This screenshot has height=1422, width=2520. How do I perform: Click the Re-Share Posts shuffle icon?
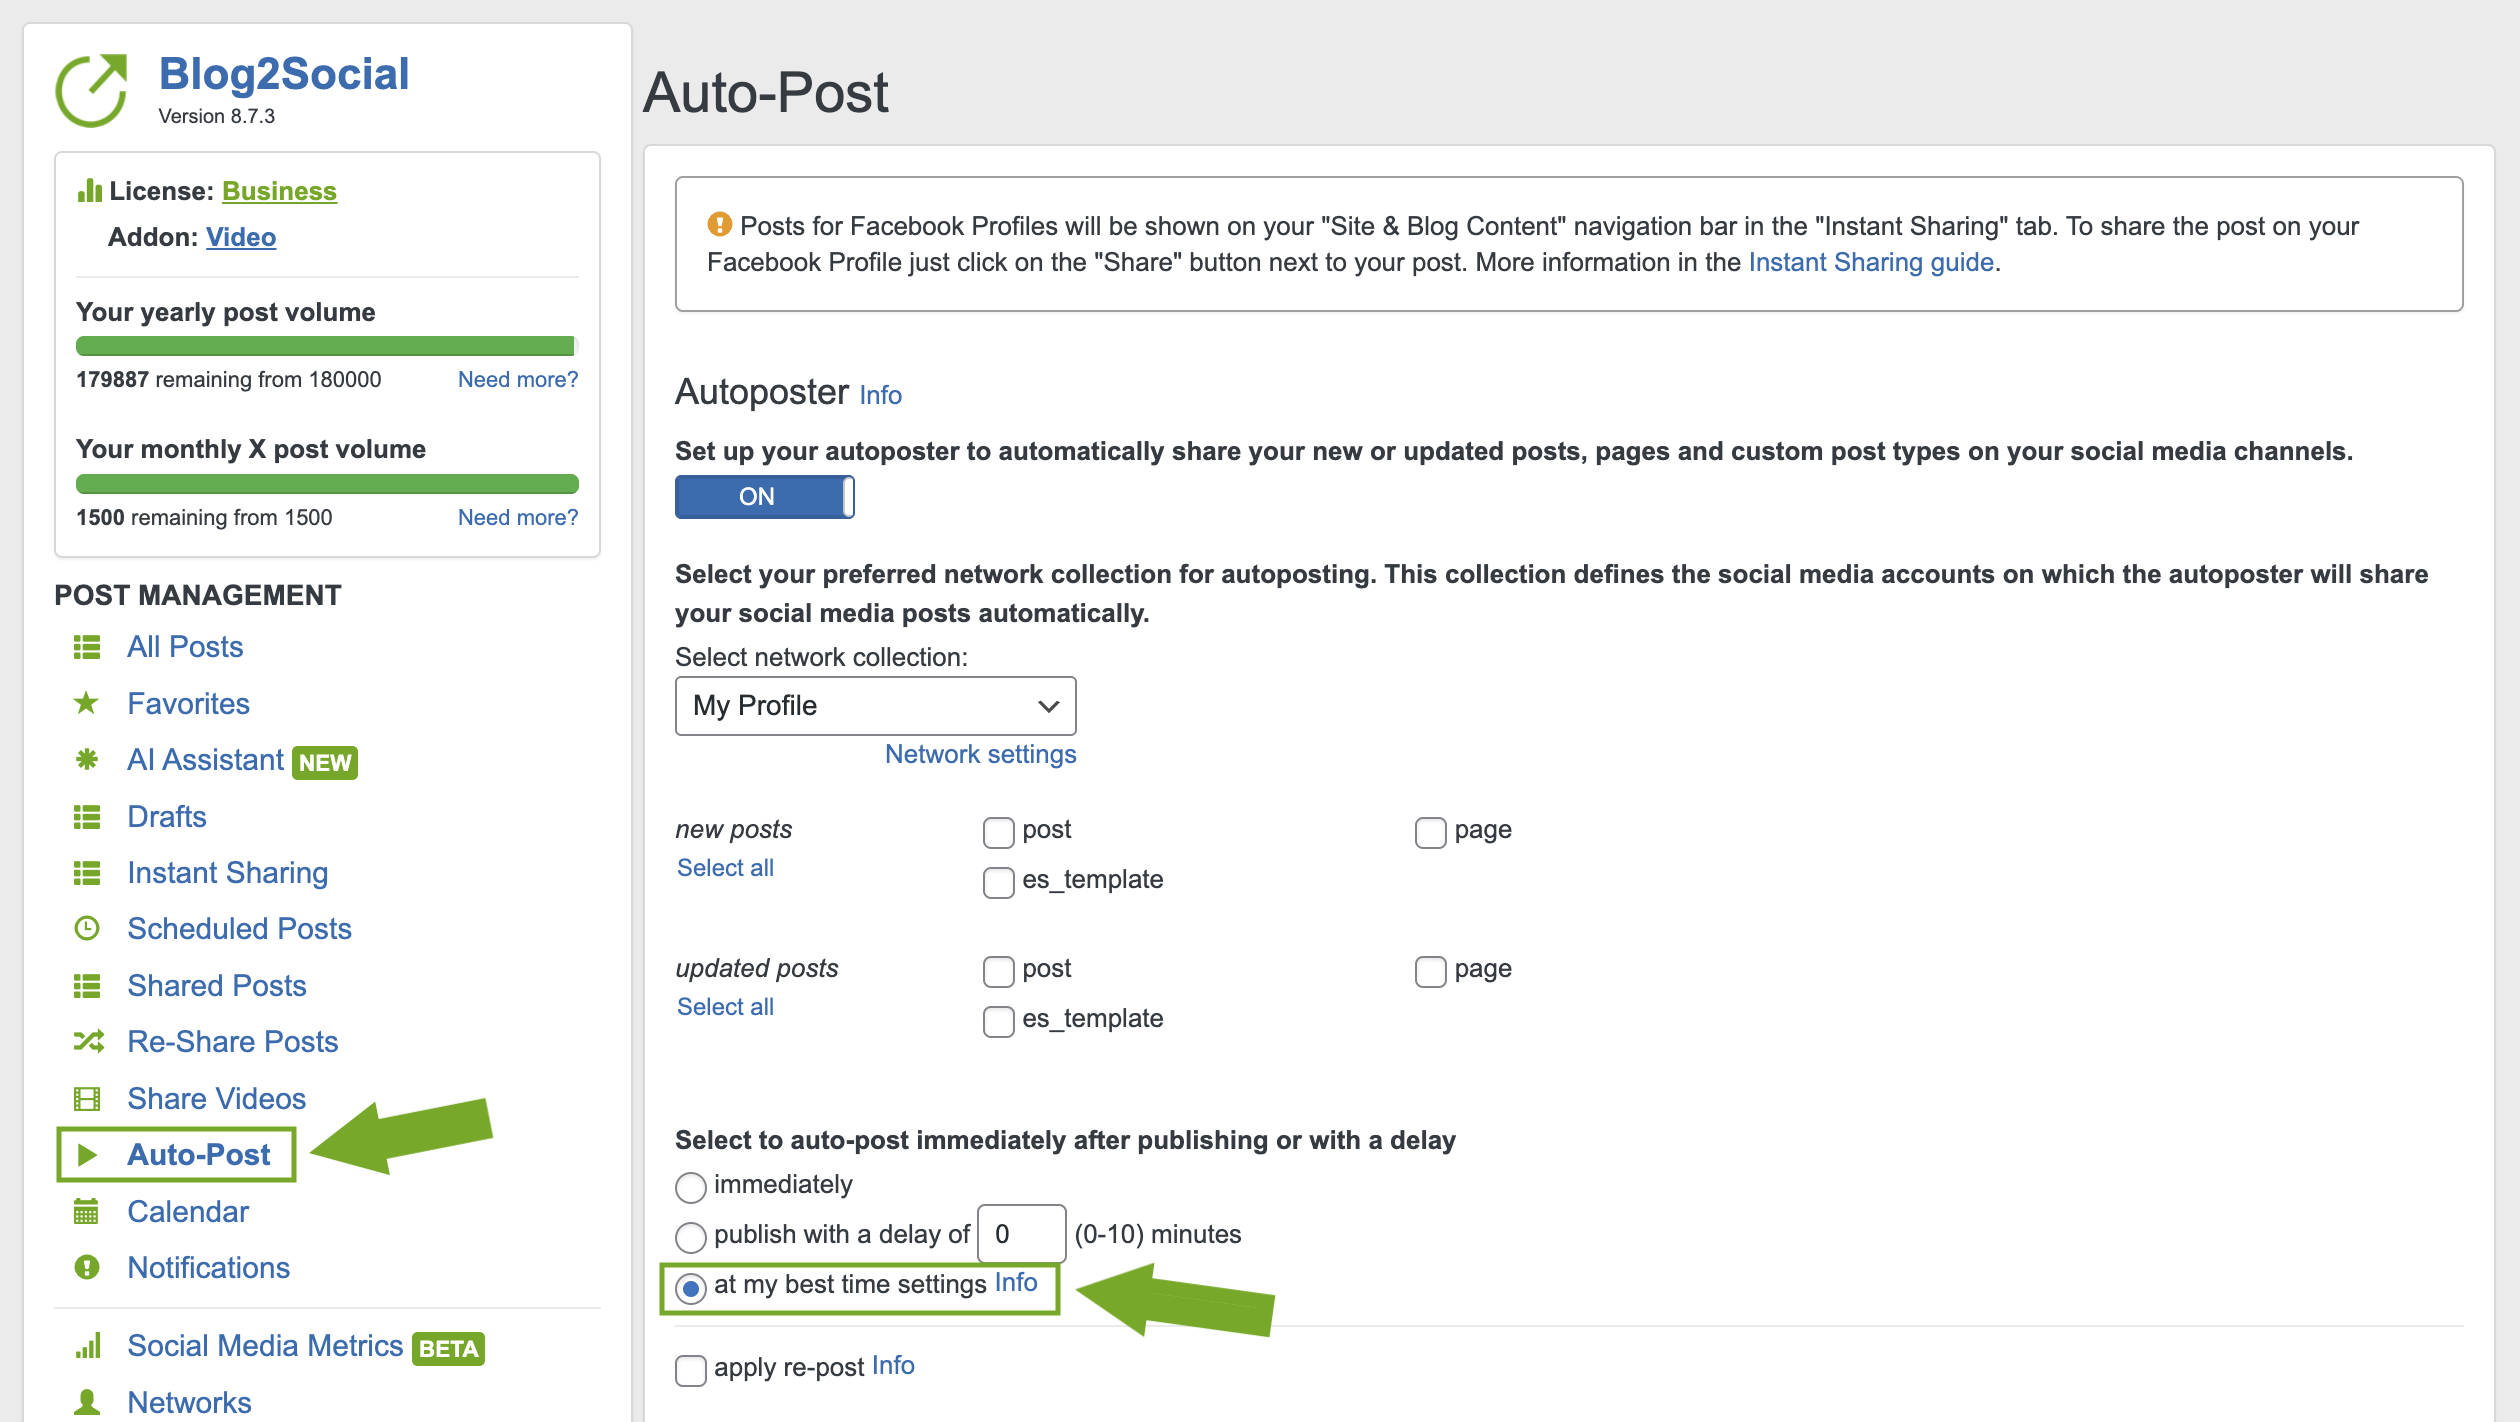(x=88, y=1041)
